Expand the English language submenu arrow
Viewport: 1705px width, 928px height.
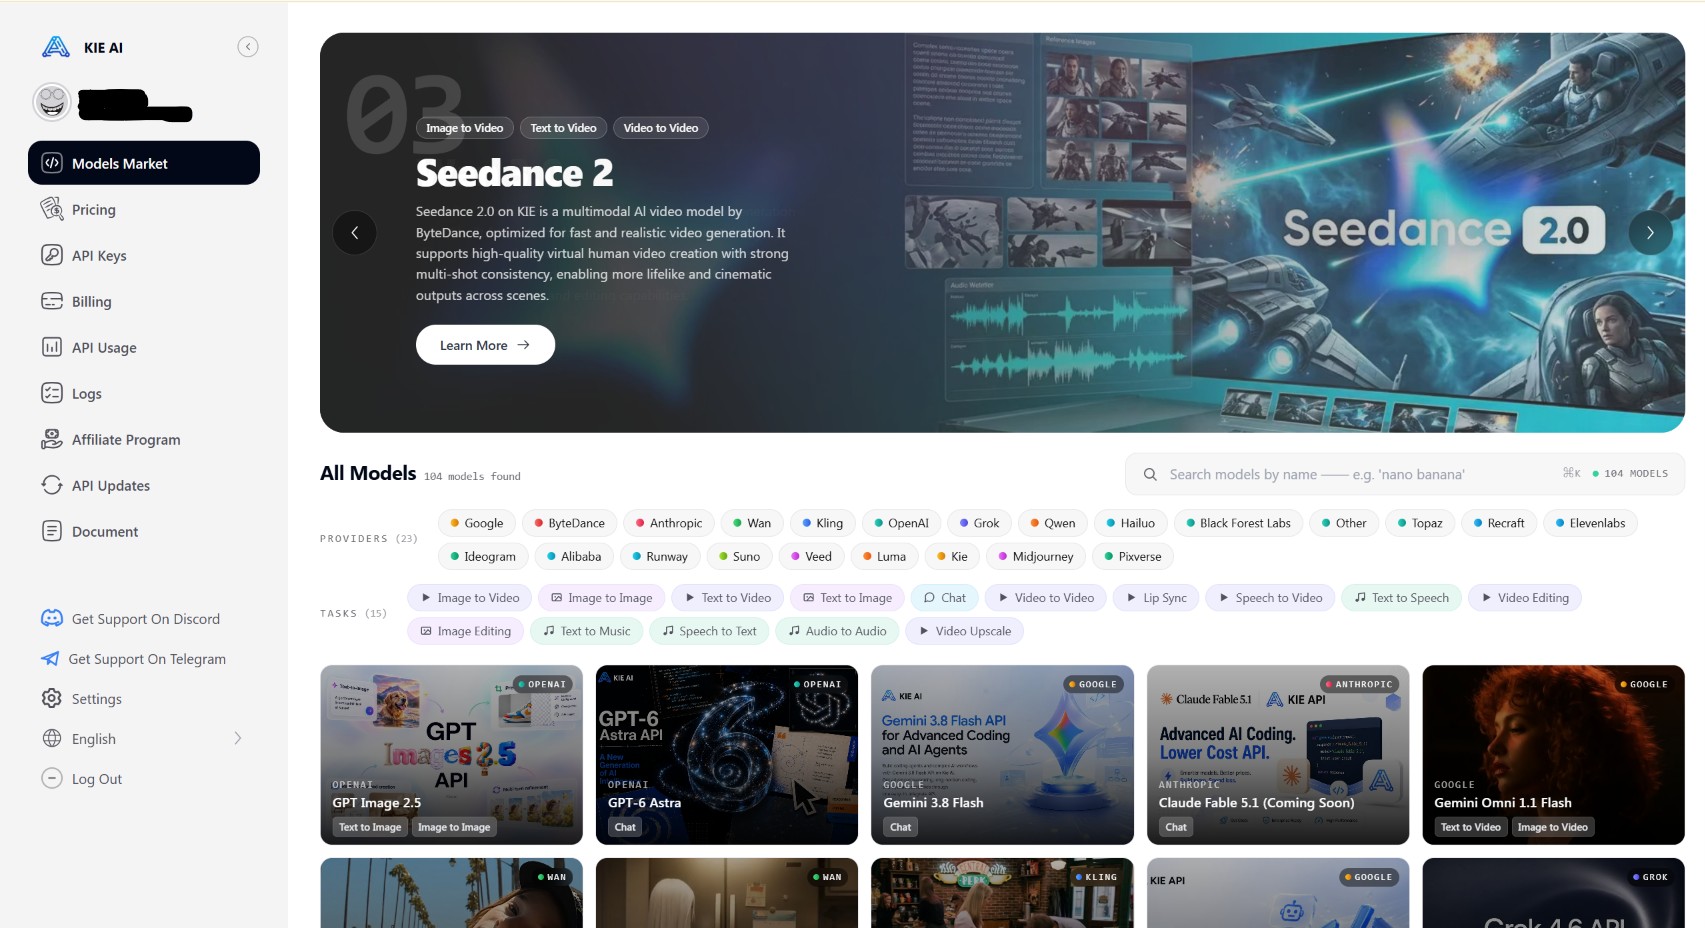click(x=238, y=738)
